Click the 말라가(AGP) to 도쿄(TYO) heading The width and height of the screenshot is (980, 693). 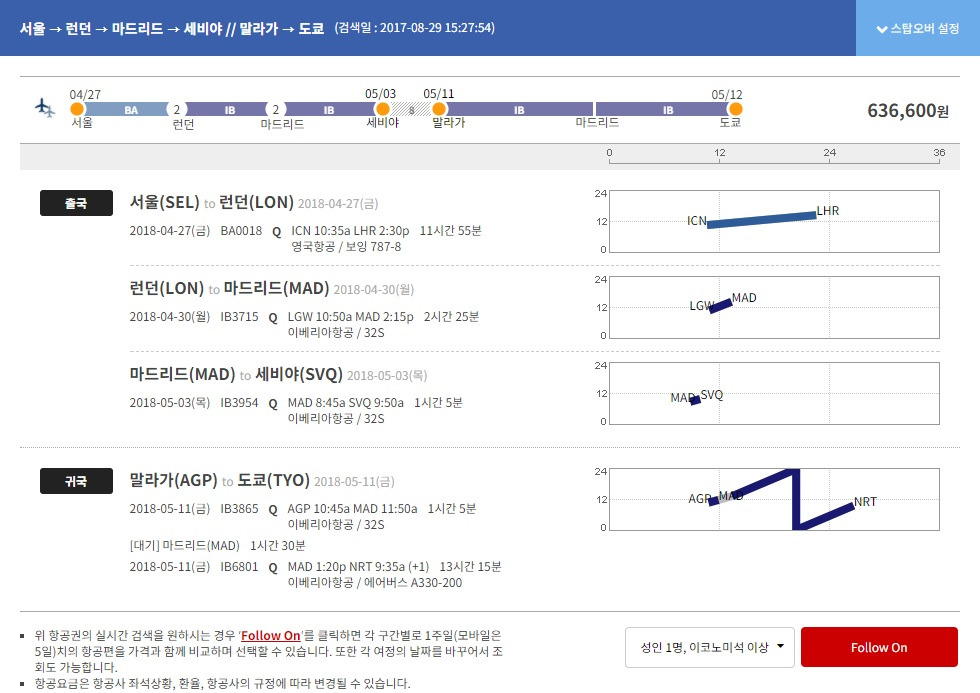tap(219, 480)
